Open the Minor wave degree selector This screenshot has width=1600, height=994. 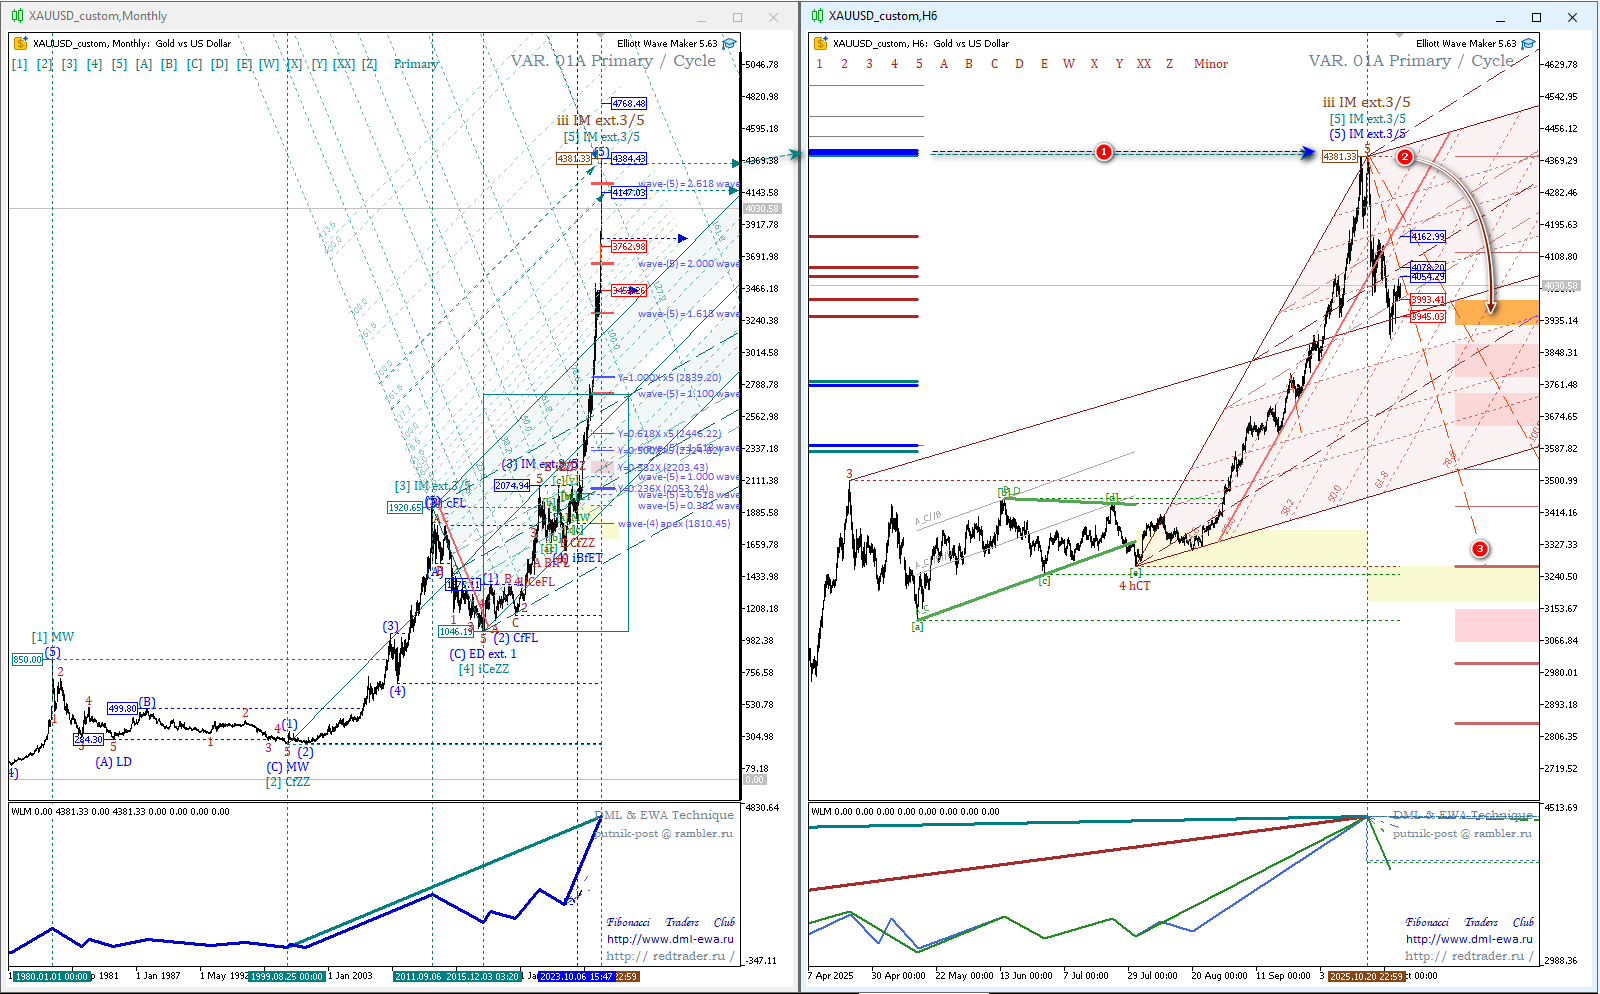(x=1210, y=64)
